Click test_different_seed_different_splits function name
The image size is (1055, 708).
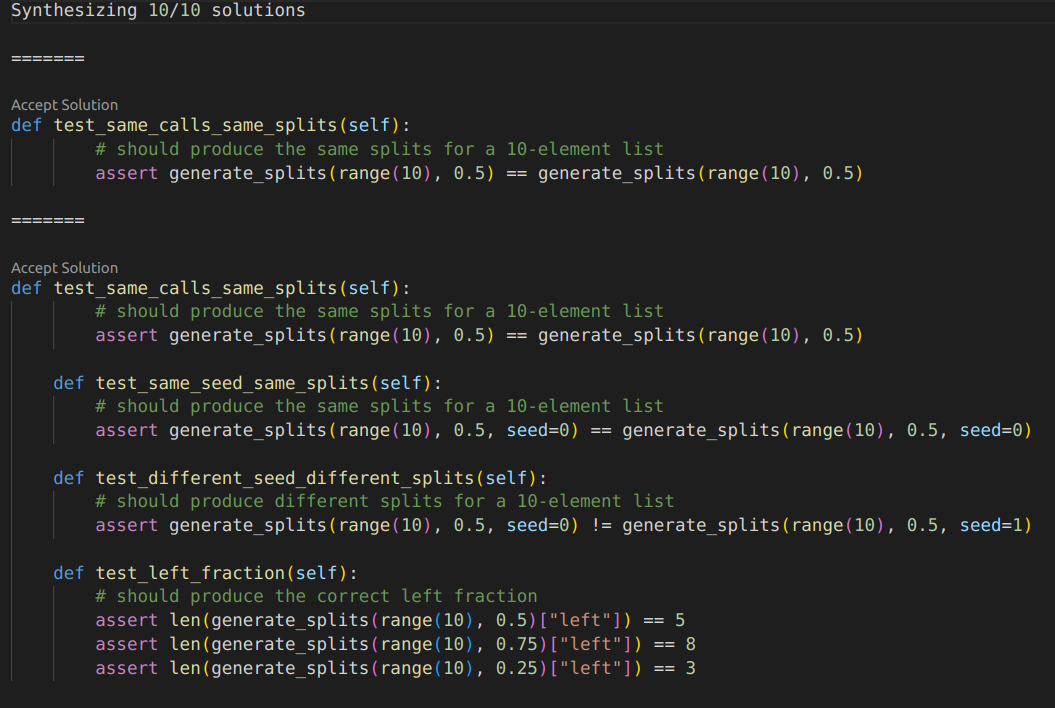[285, 478]
